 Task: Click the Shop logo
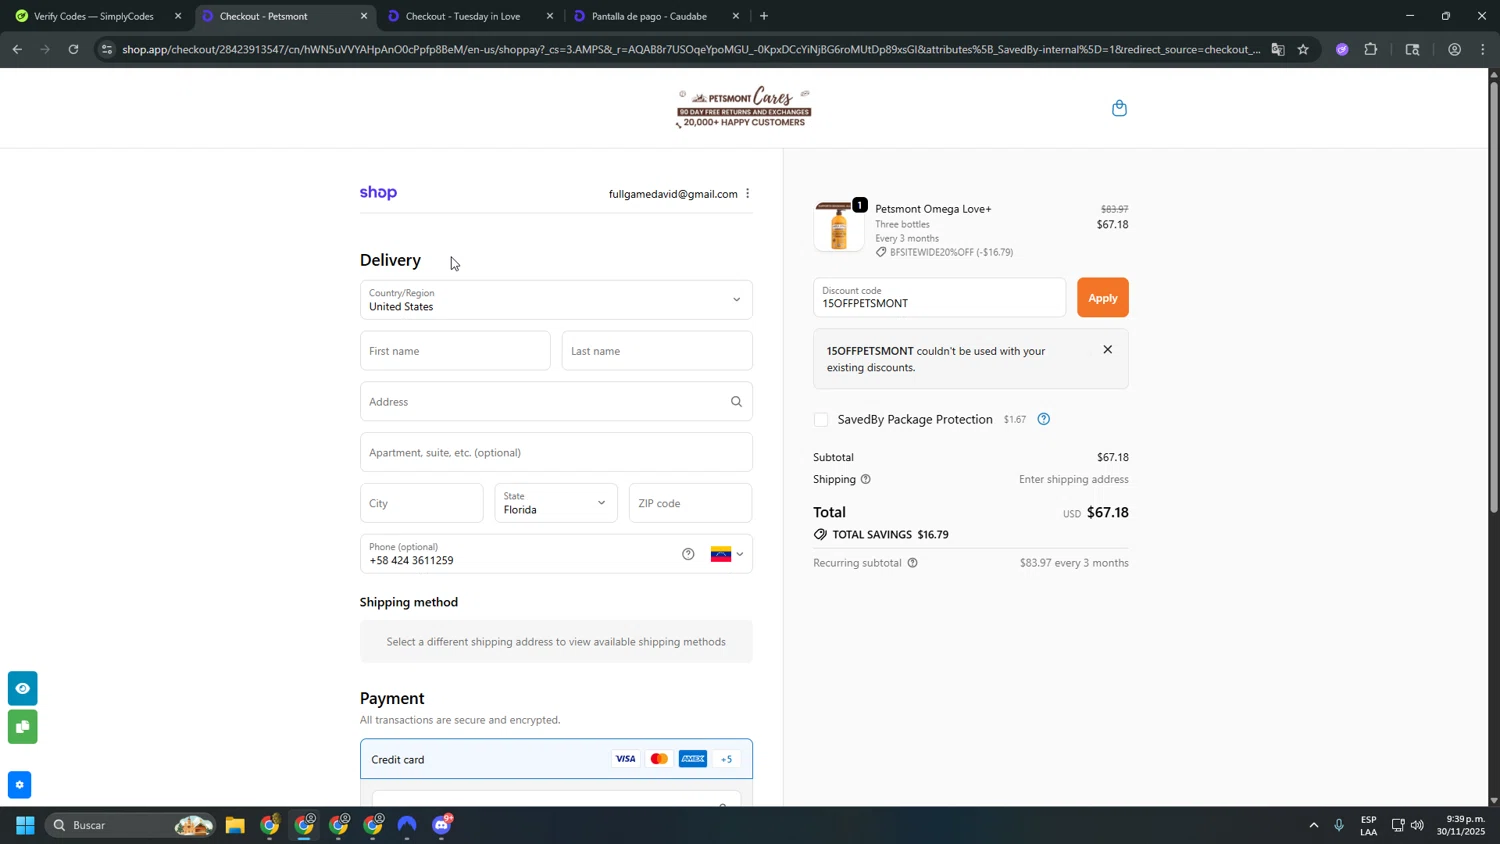378,193
